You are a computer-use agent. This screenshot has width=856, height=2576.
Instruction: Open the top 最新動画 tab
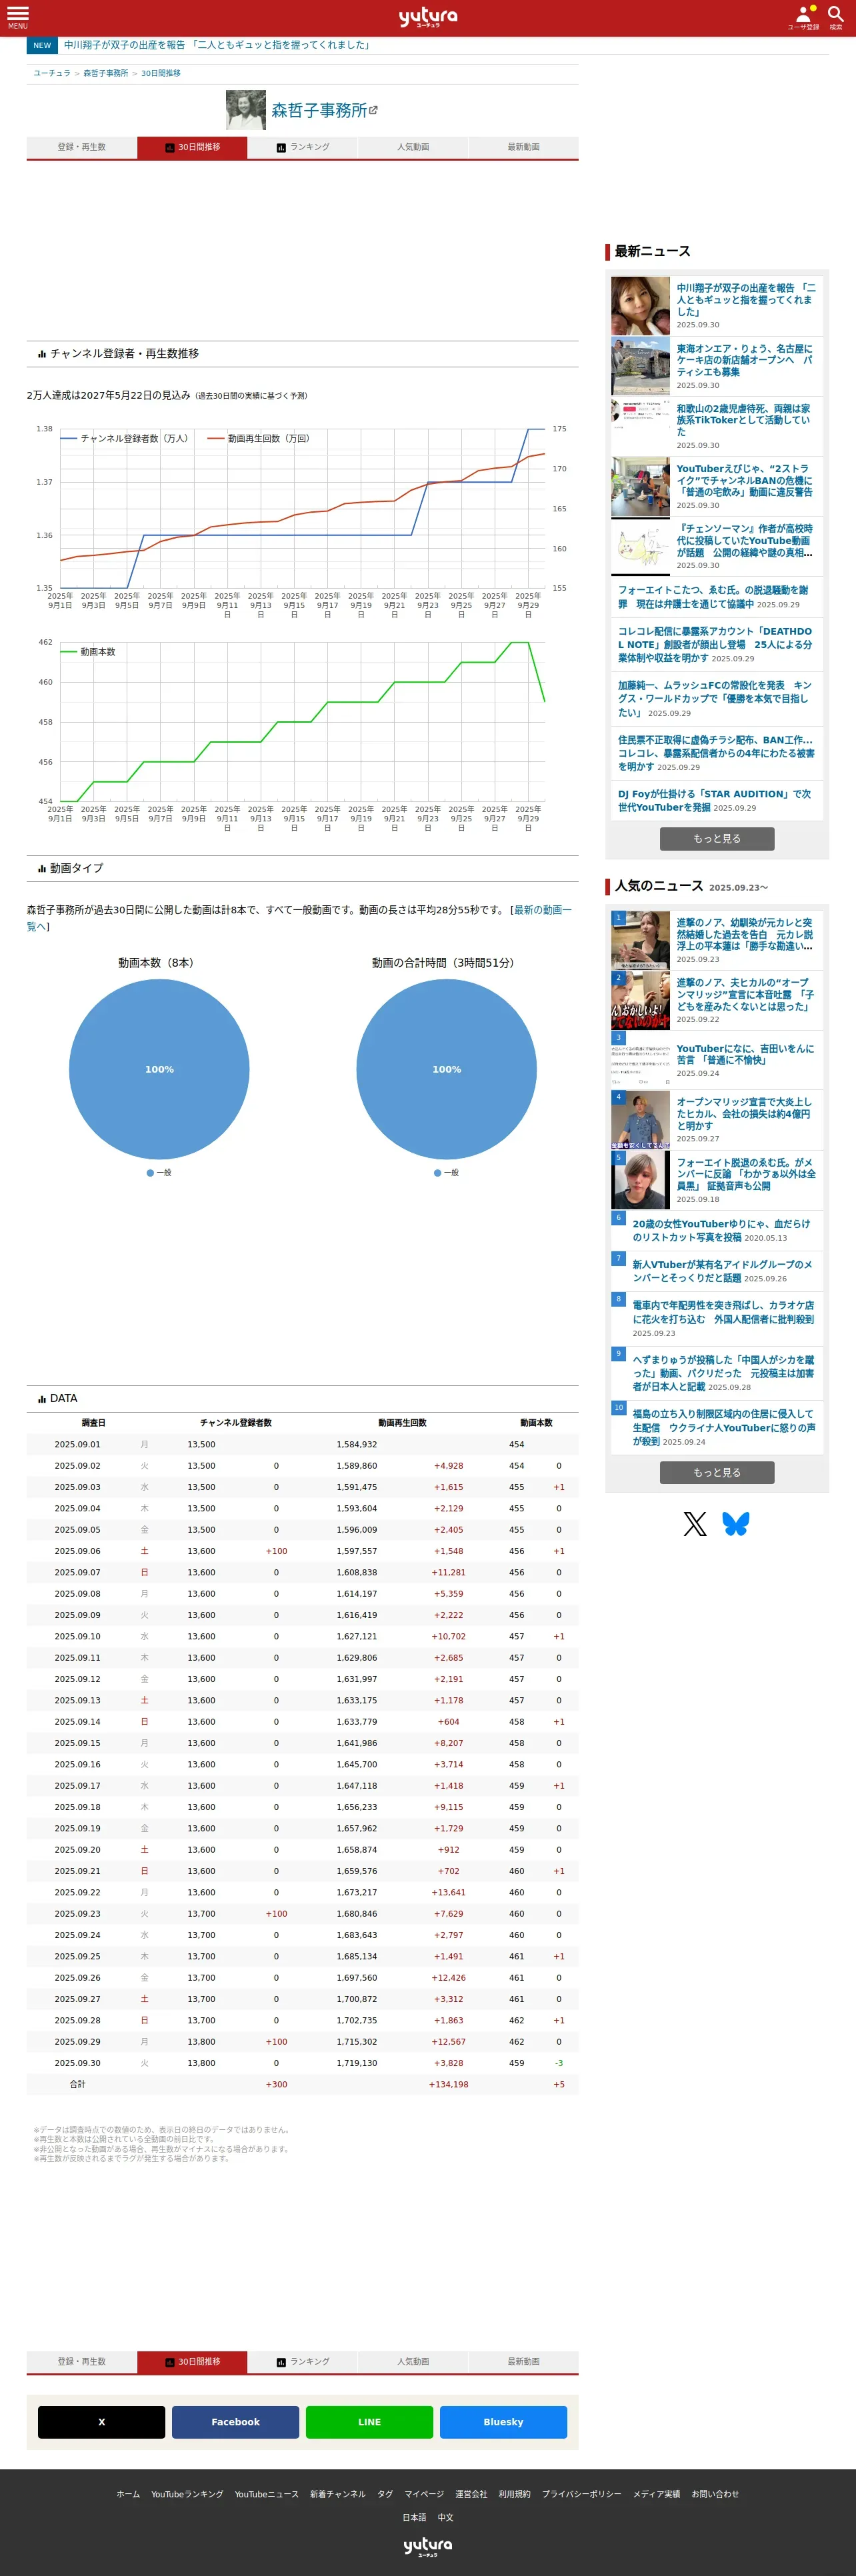coord(523,147)
